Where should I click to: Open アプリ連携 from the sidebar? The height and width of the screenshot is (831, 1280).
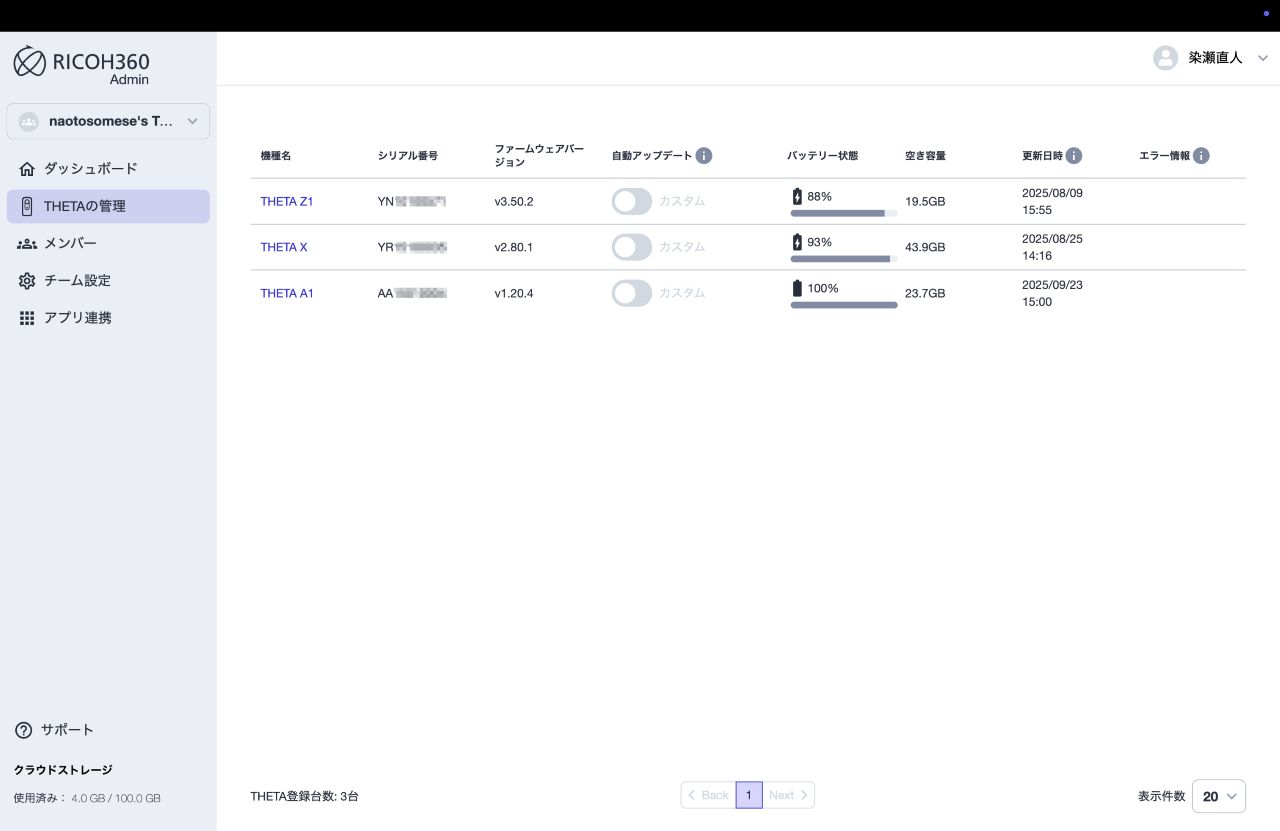click(77, 318)
